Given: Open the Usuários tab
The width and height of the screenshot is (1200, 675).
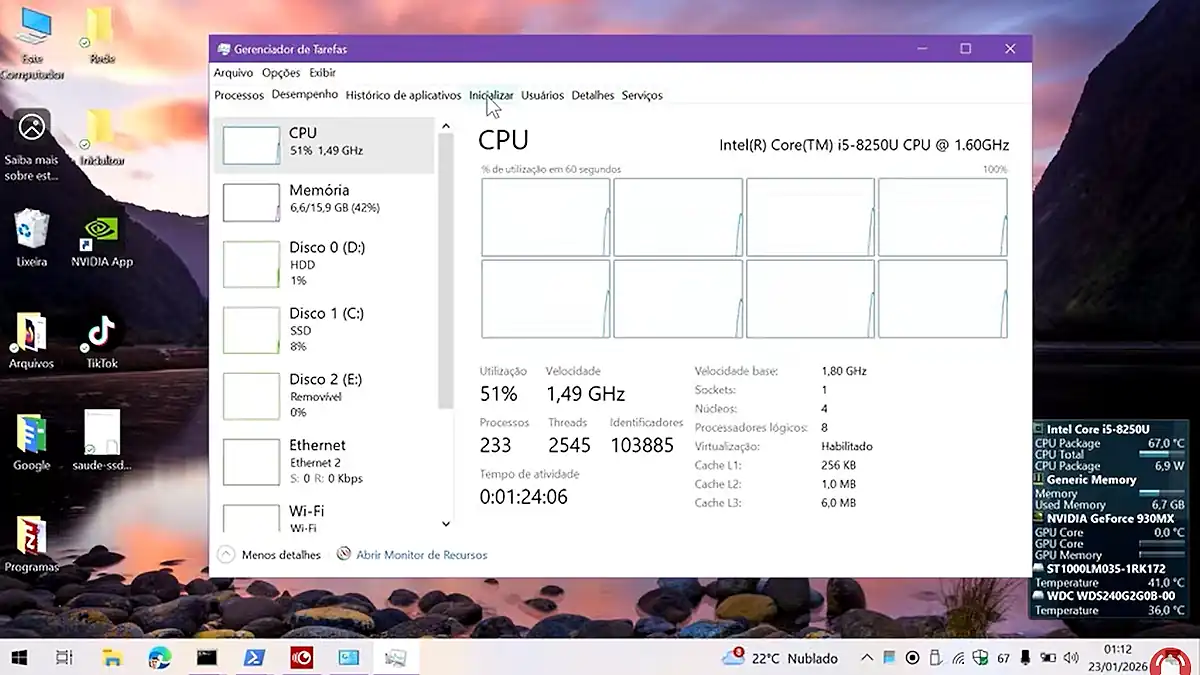Looking at the screenshot, I should [x=542, y=95].
